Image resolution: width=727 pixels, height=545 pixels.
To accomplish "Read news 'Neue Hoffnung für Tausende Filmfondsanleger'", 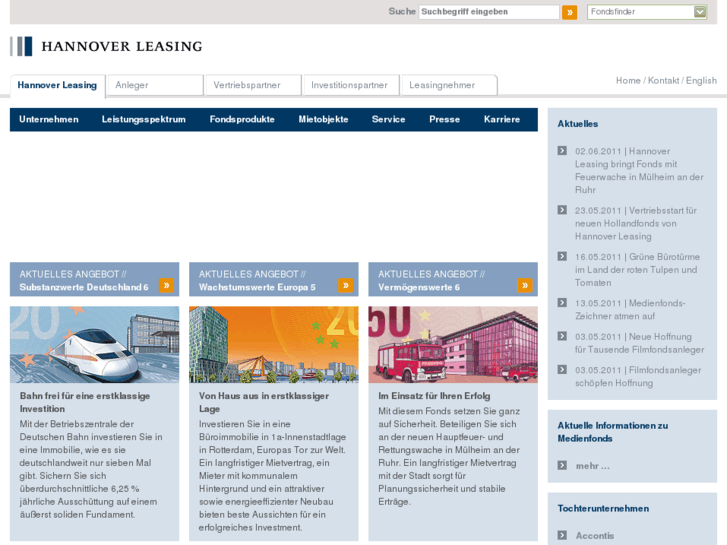I will [x=639, y=343].
